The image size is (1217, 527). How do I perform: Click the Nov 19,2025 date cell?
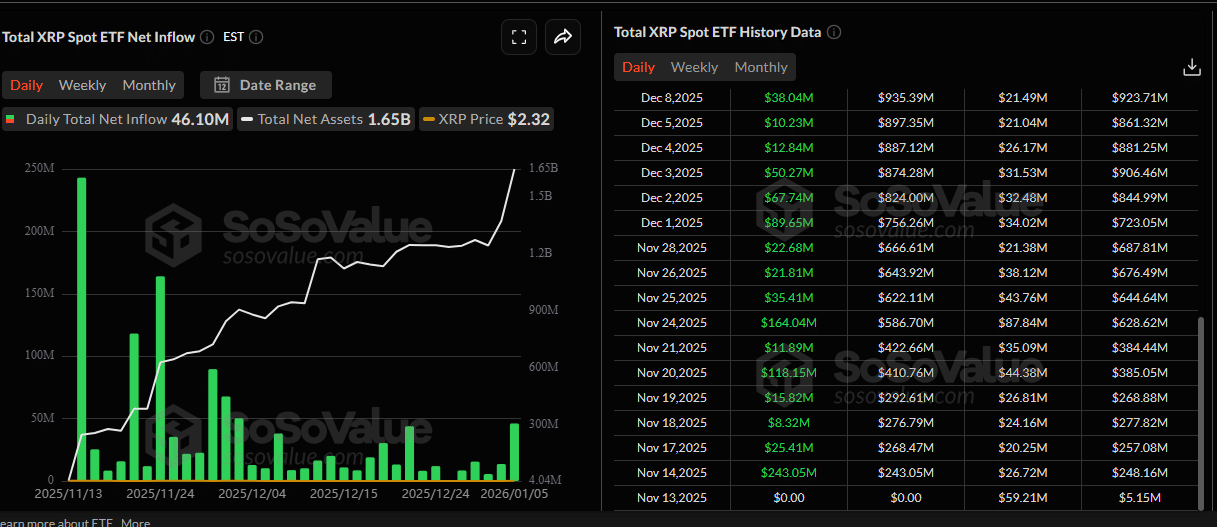(x=672, y=398)
